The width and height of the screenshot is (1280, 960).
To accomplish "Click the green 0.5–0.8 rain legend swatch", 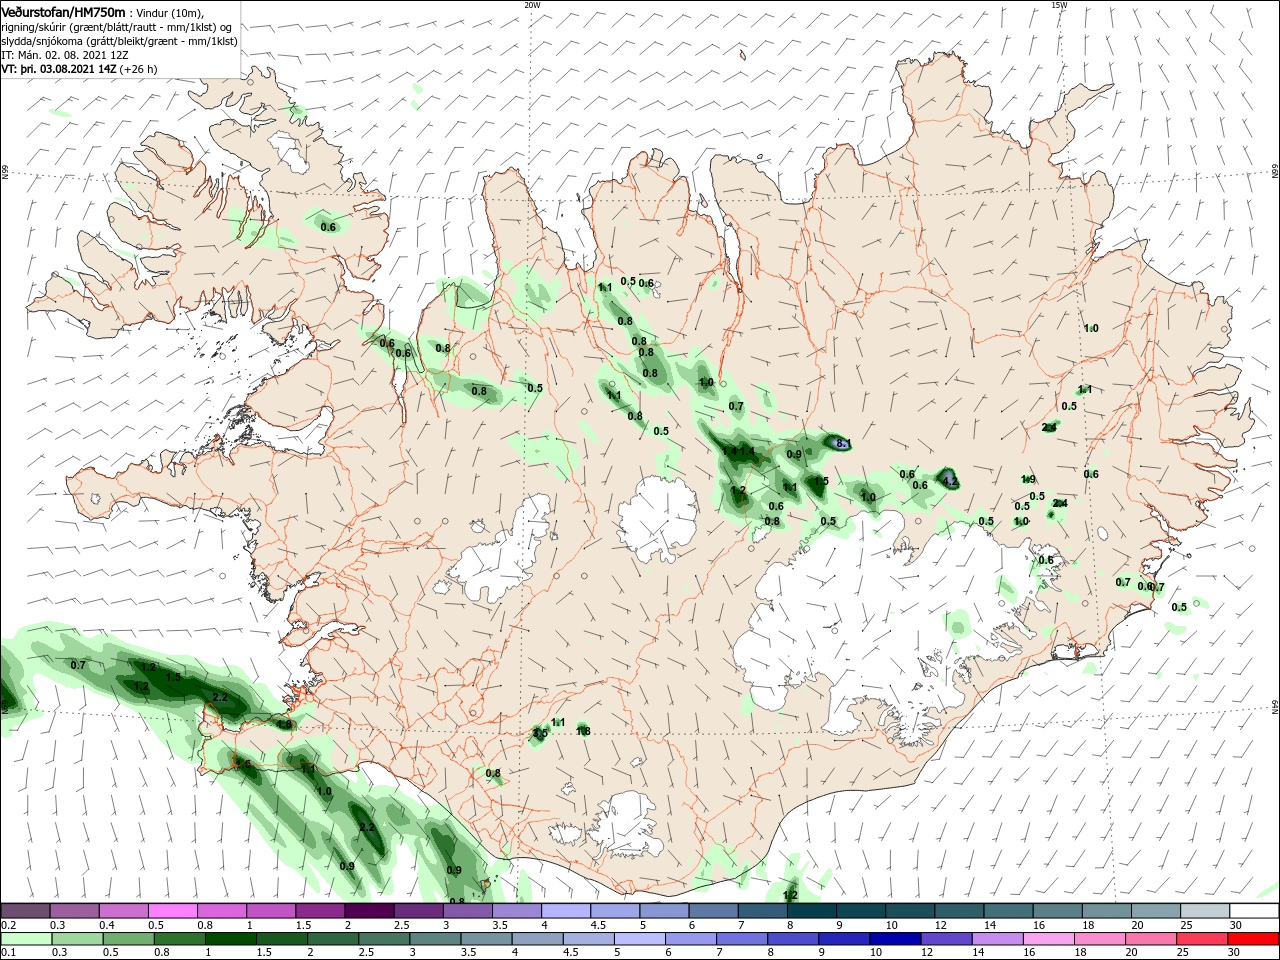I will click(x=128, y=939).
